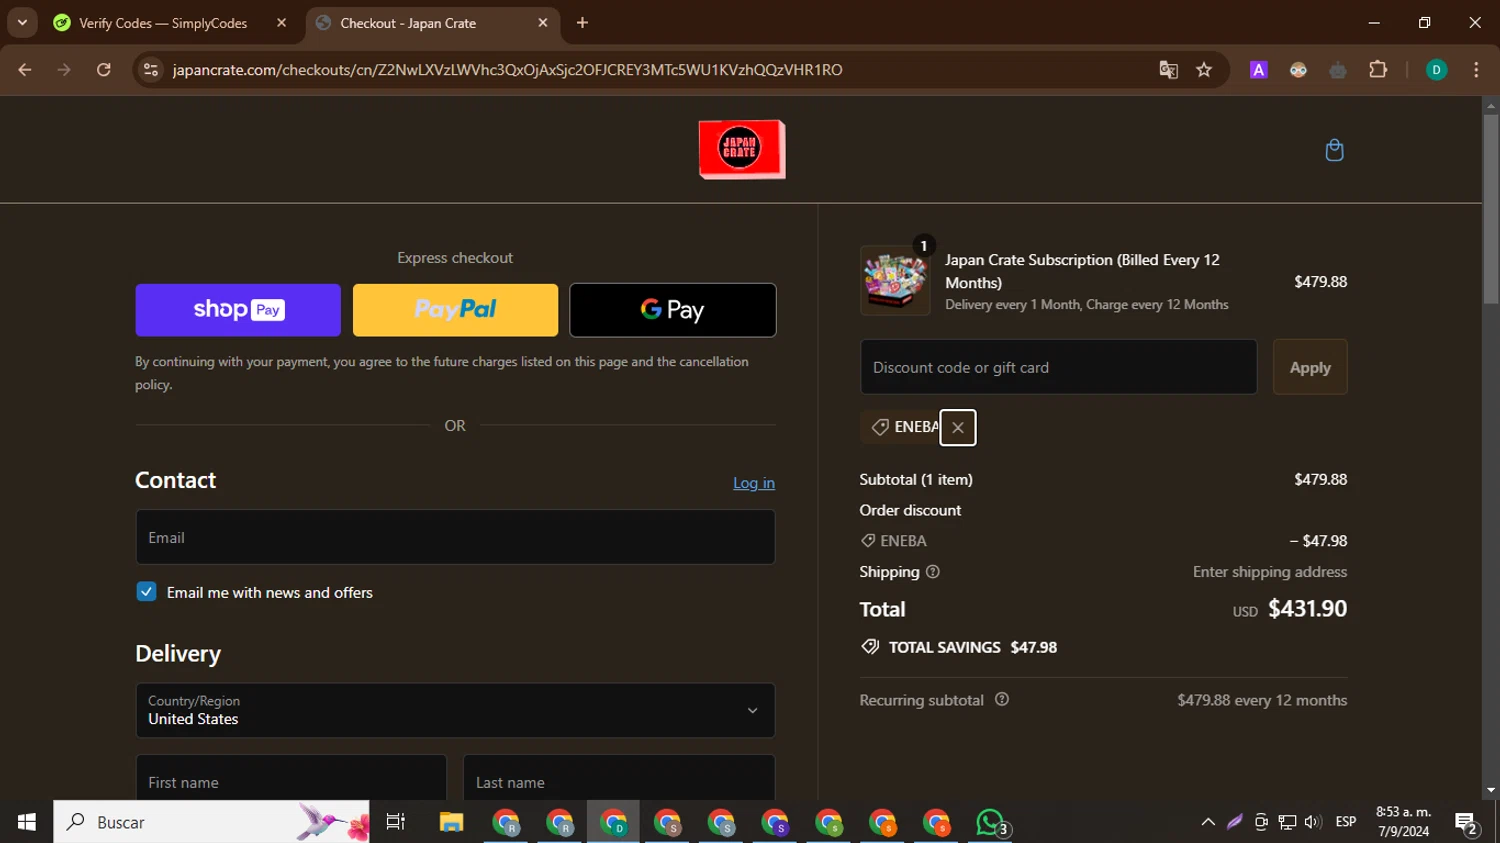Open the ESP language indicator
Screen dimensions: 1500x843
pyautogui.click(x=1346, y=822)
